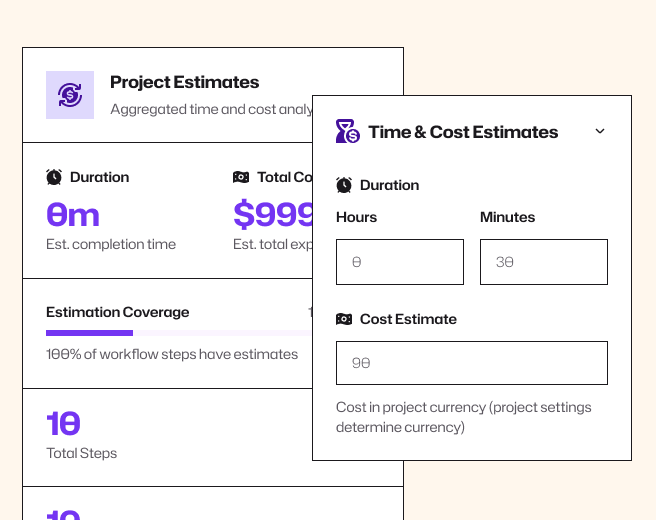Click the project currency help text
The width and height of the screenshot is (656, 520).
465,417
